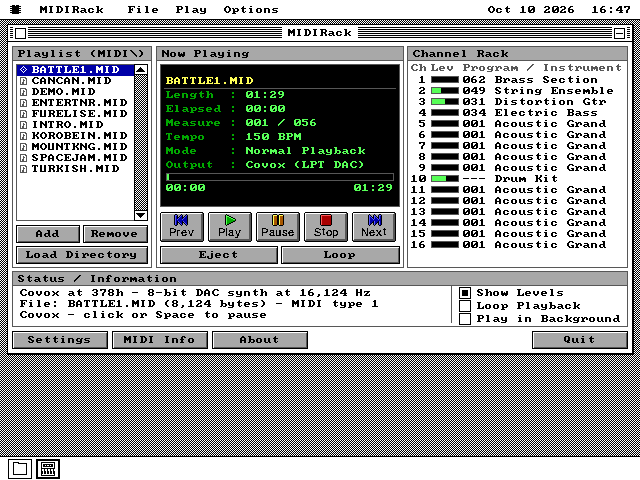Open the Play menu
The image size is (640, 480).
pos(191,9)
